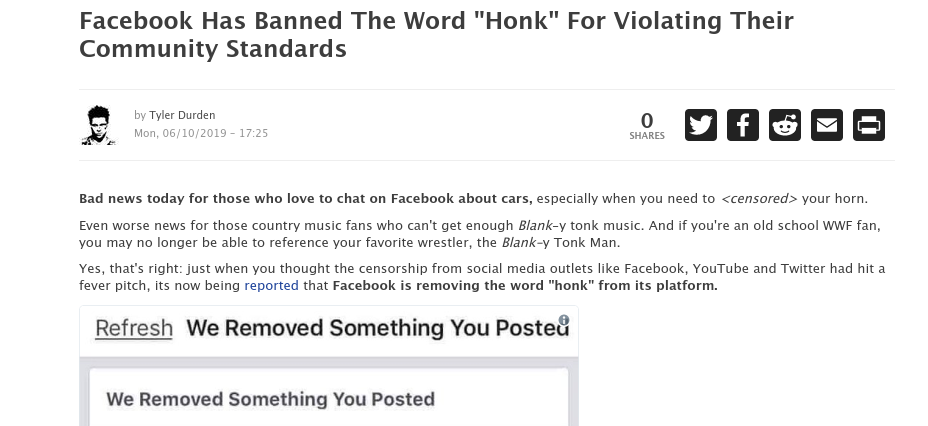The image size is (928, 426).
Task: Click the italic censored word in first paragraph
Action: coord(759,199)
